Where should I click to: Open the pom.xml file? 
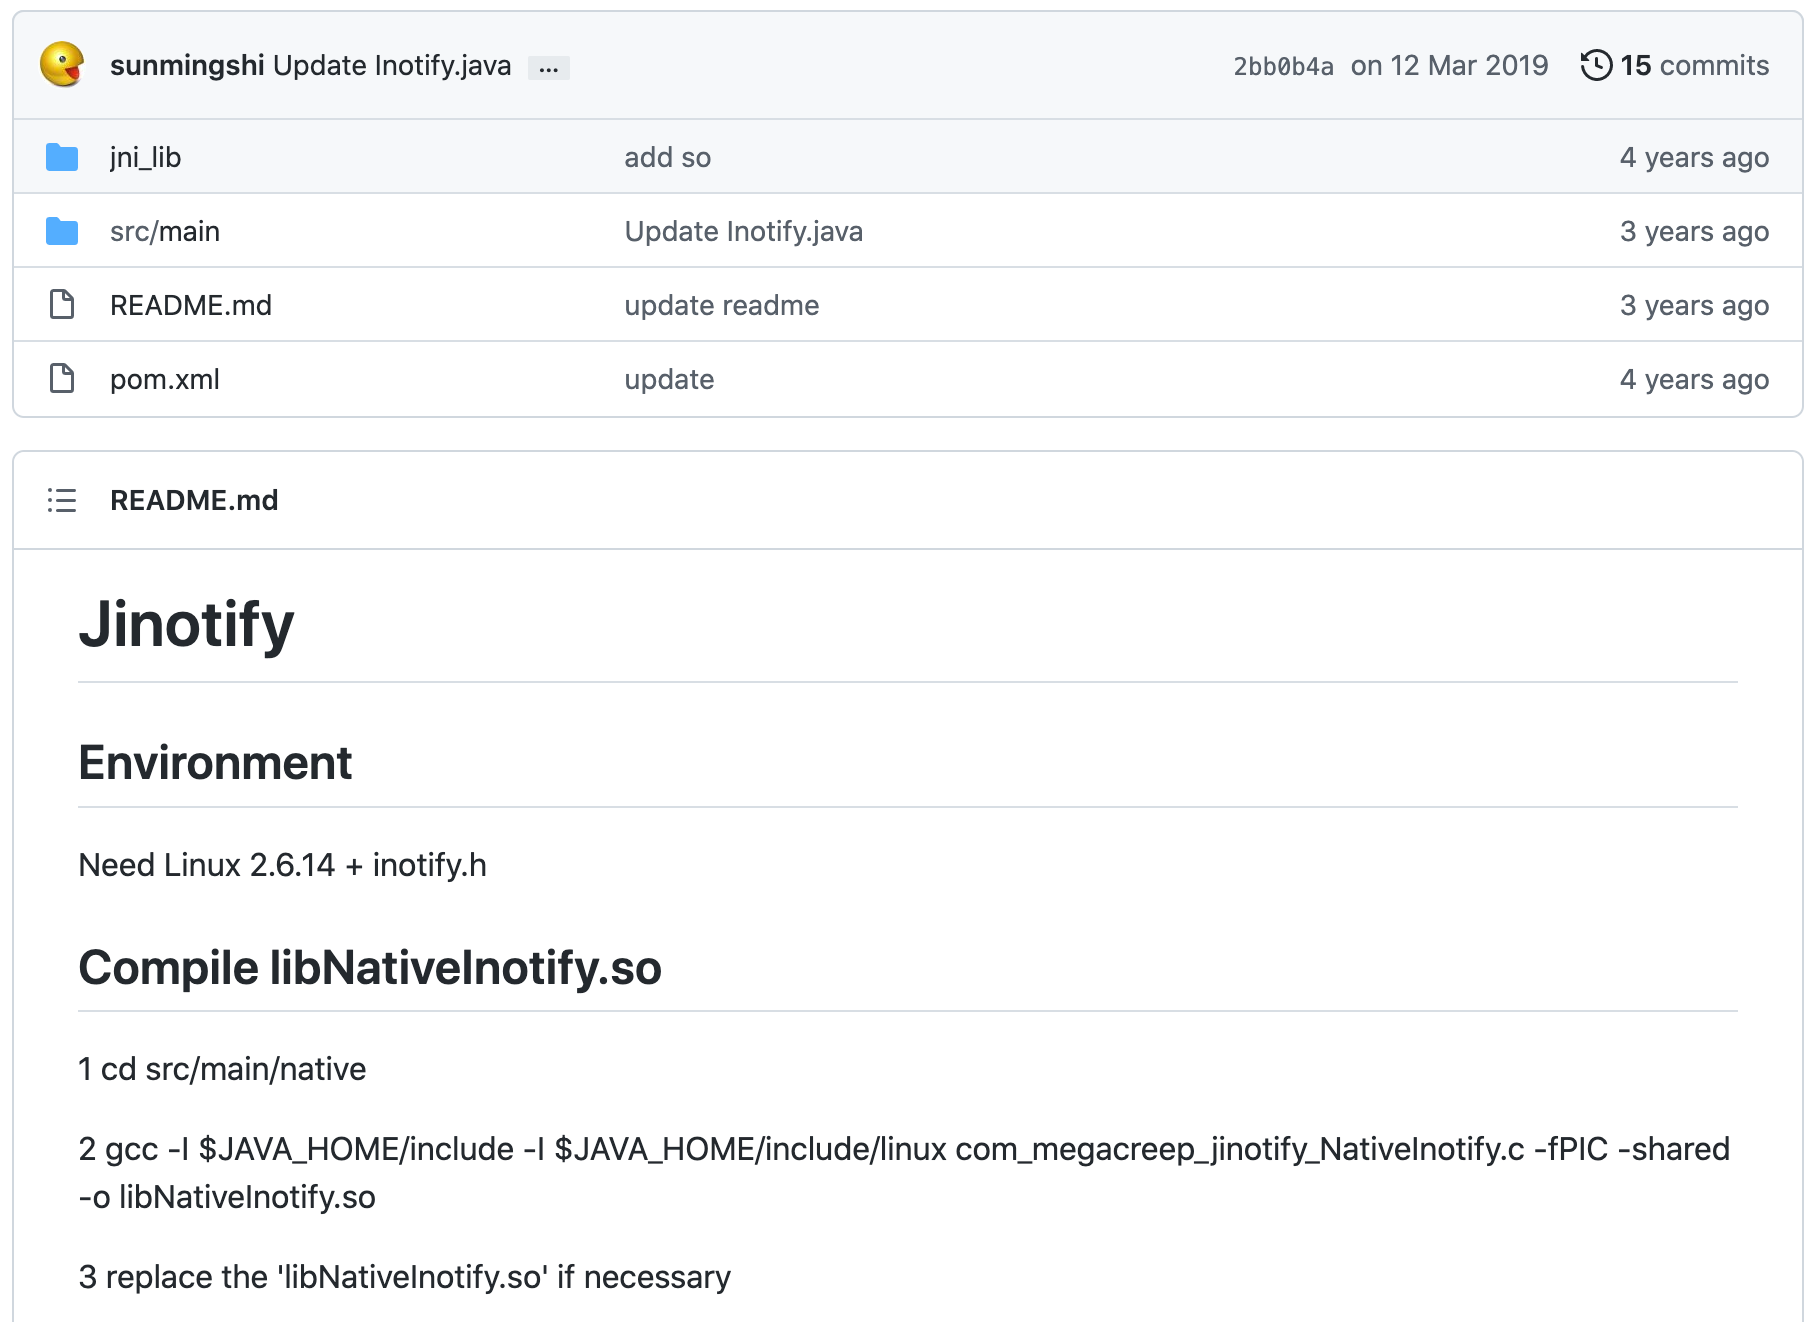[x=165, y=379]
